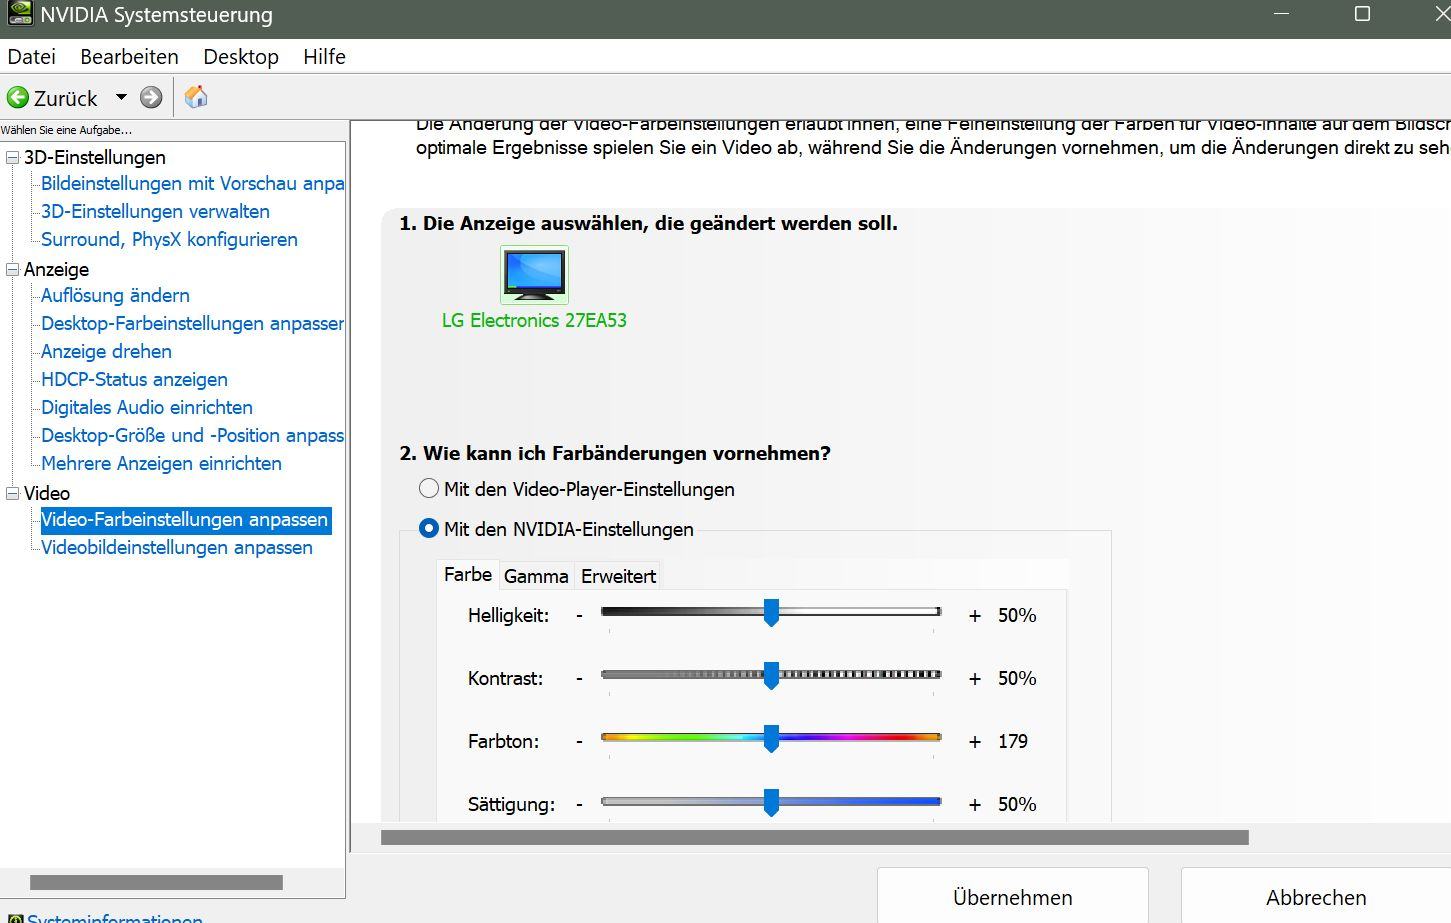
Task: Open Desktop-Größe und -Position anpassen
Action: click(x=192, y=436)
